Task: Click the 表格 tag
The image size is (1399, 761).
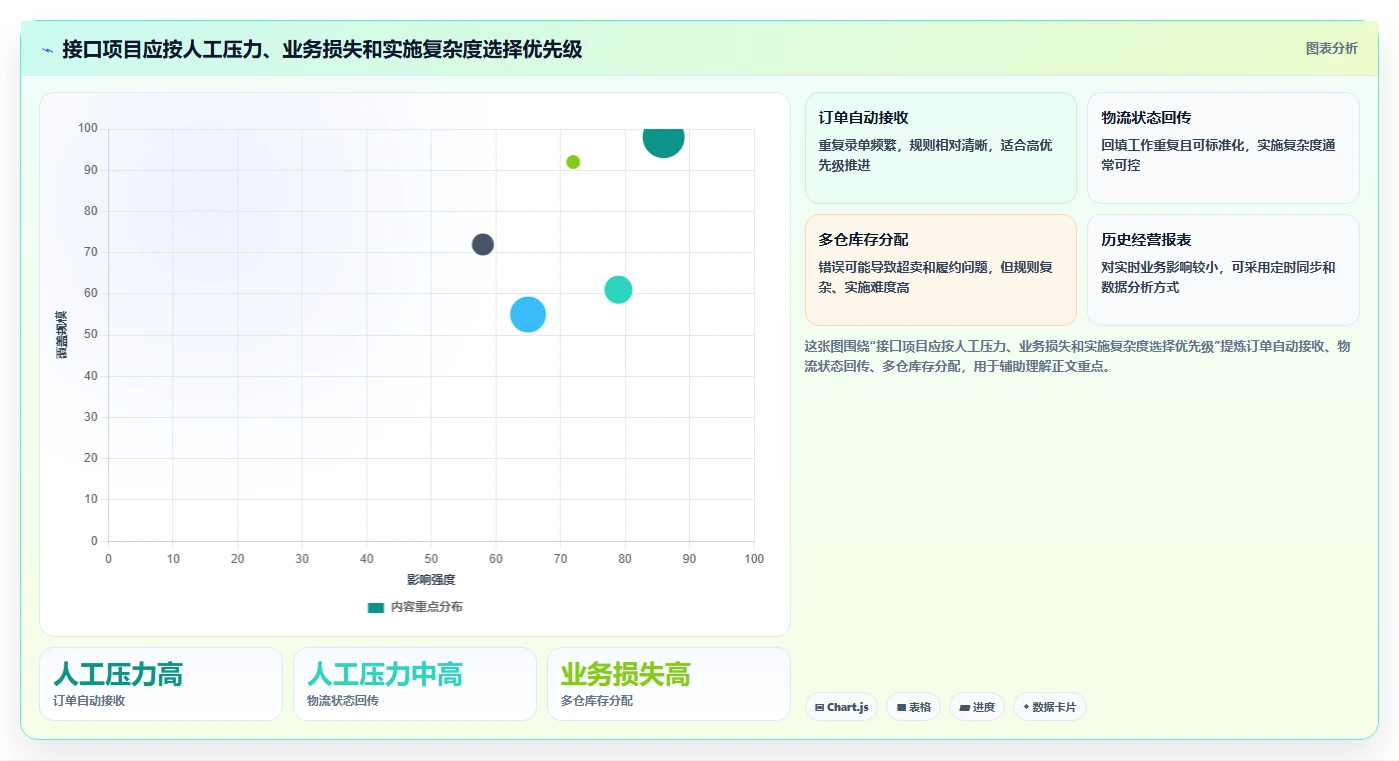Action: [x=913, y=707]
